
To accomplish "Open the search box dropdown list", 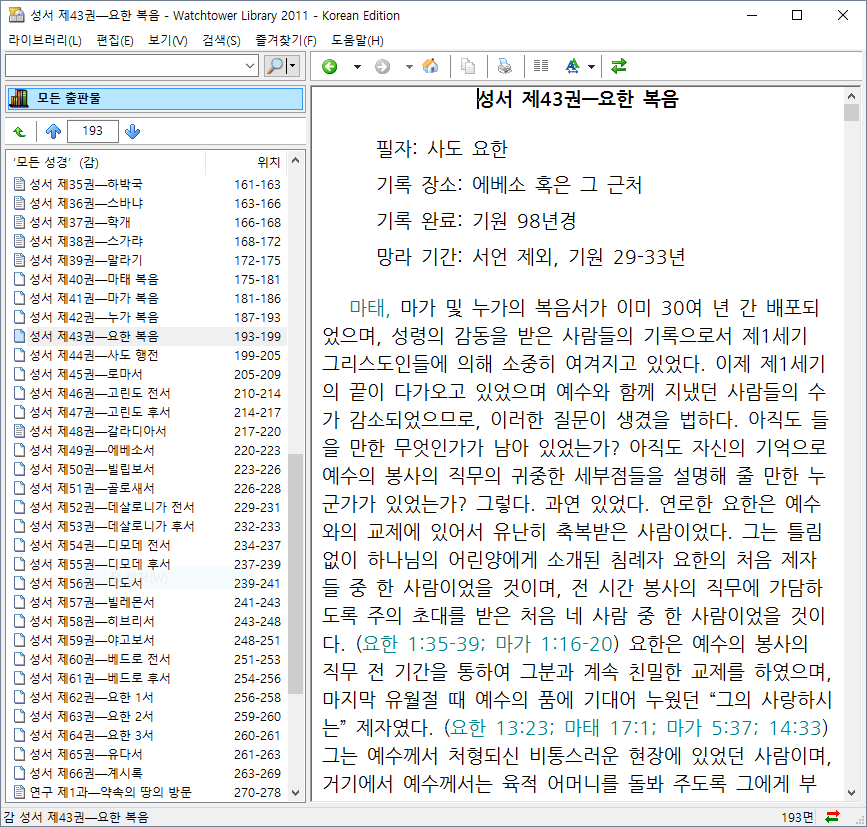I will [x=250, y=66].
